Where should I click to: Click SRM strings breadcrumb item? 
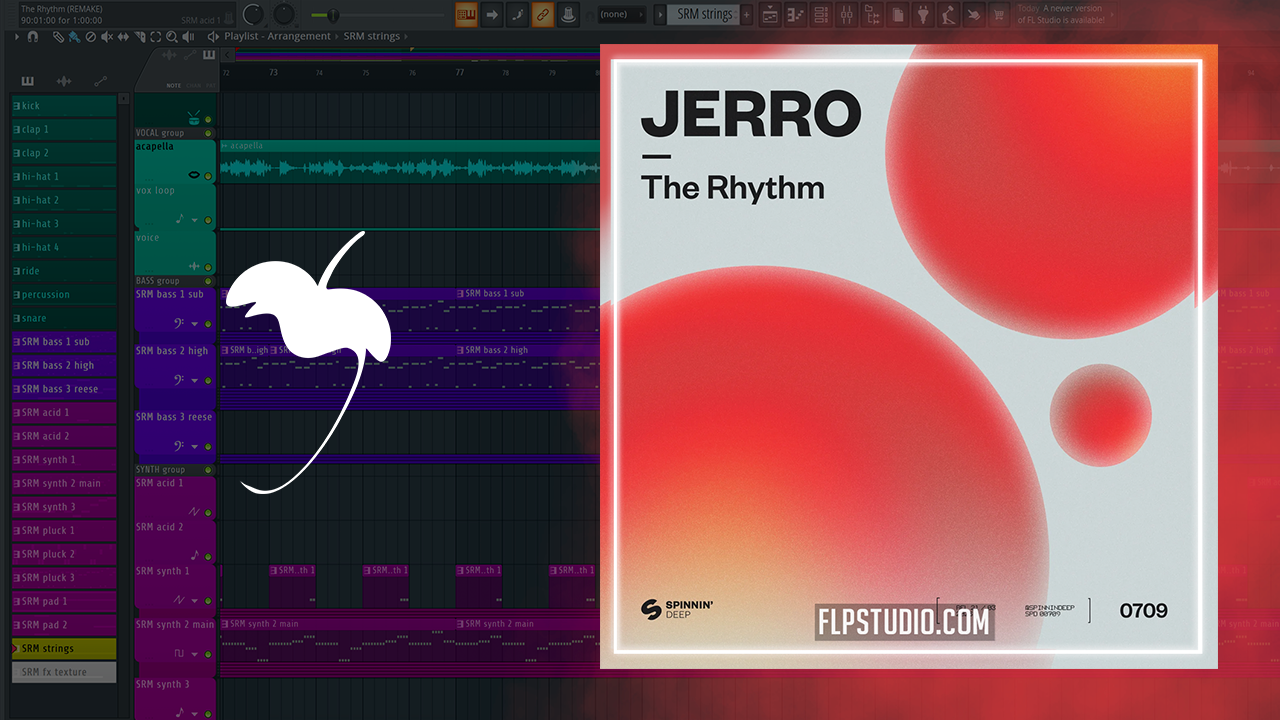point(372,36)
